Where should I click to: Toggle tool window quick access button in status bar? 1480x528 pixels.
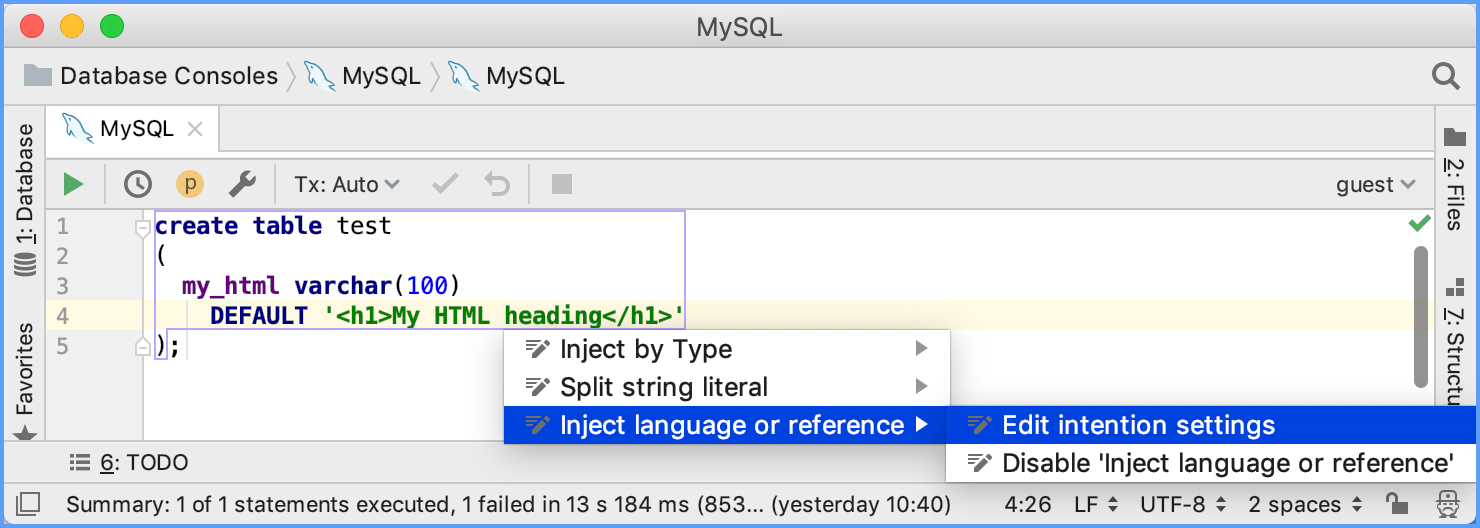pos(29,503)
